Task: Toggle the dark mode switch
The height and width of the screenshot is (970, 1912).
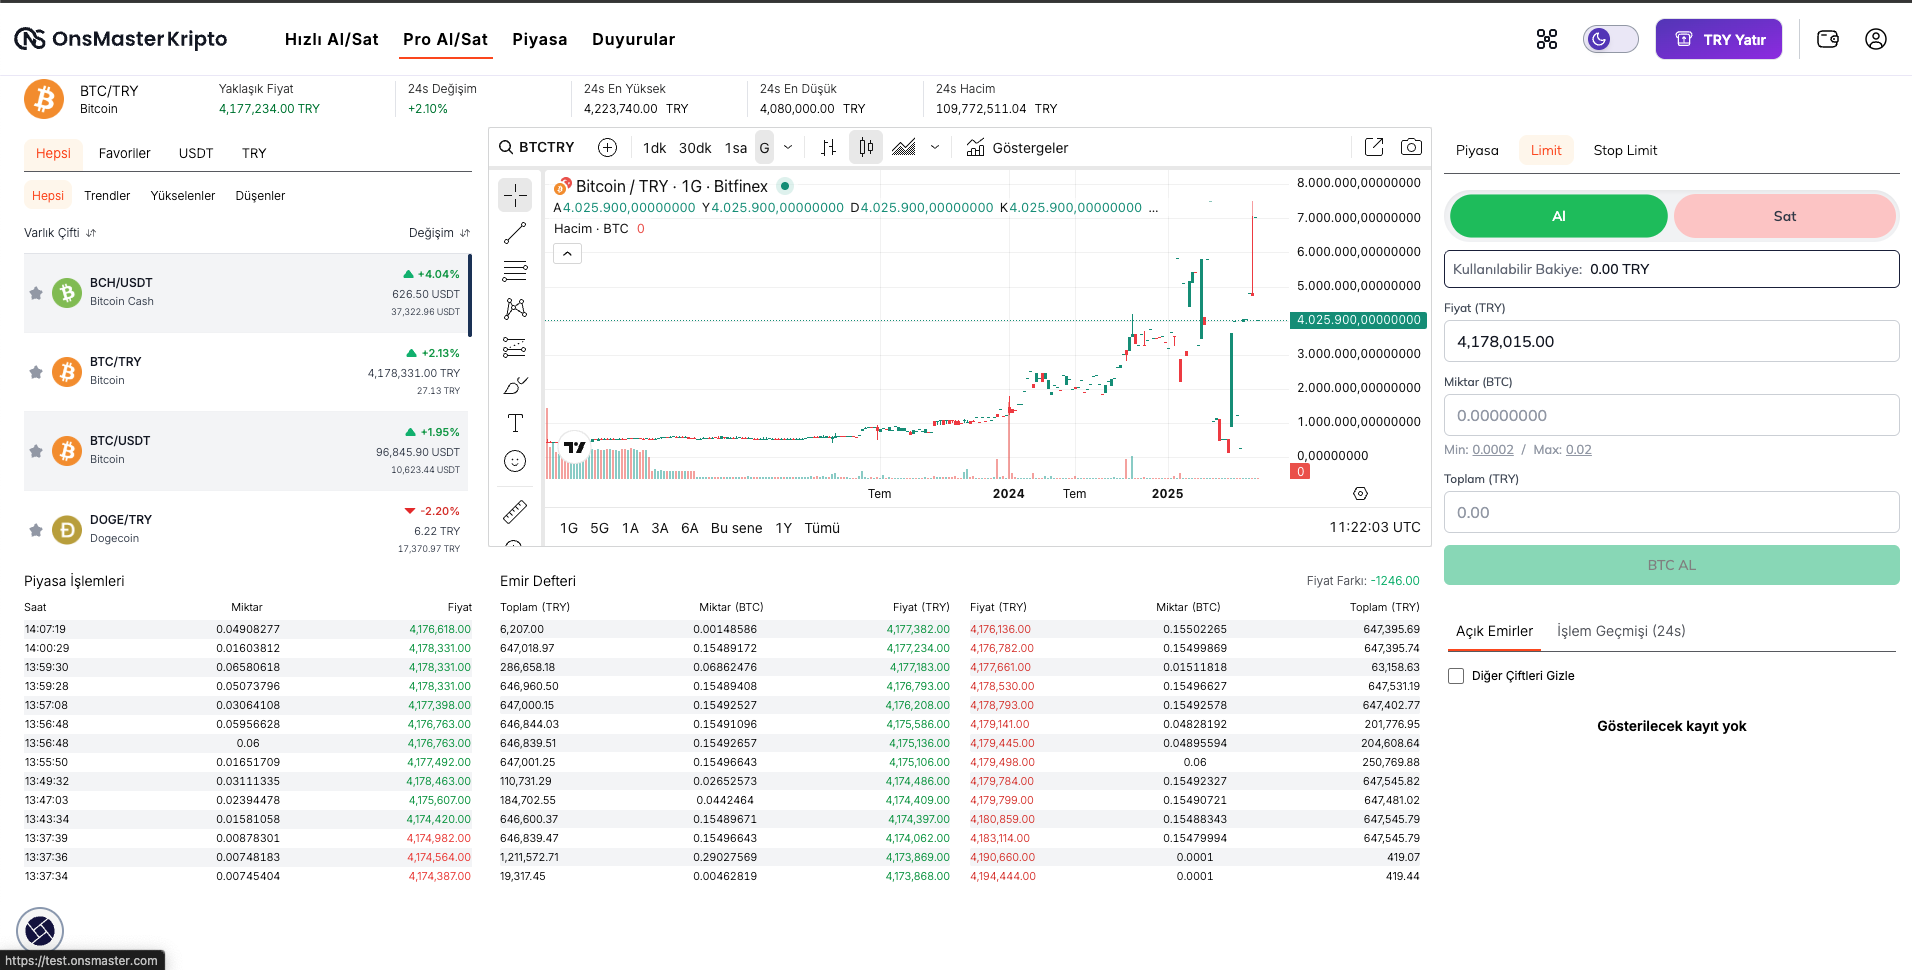Action: tap(1611, 39)
